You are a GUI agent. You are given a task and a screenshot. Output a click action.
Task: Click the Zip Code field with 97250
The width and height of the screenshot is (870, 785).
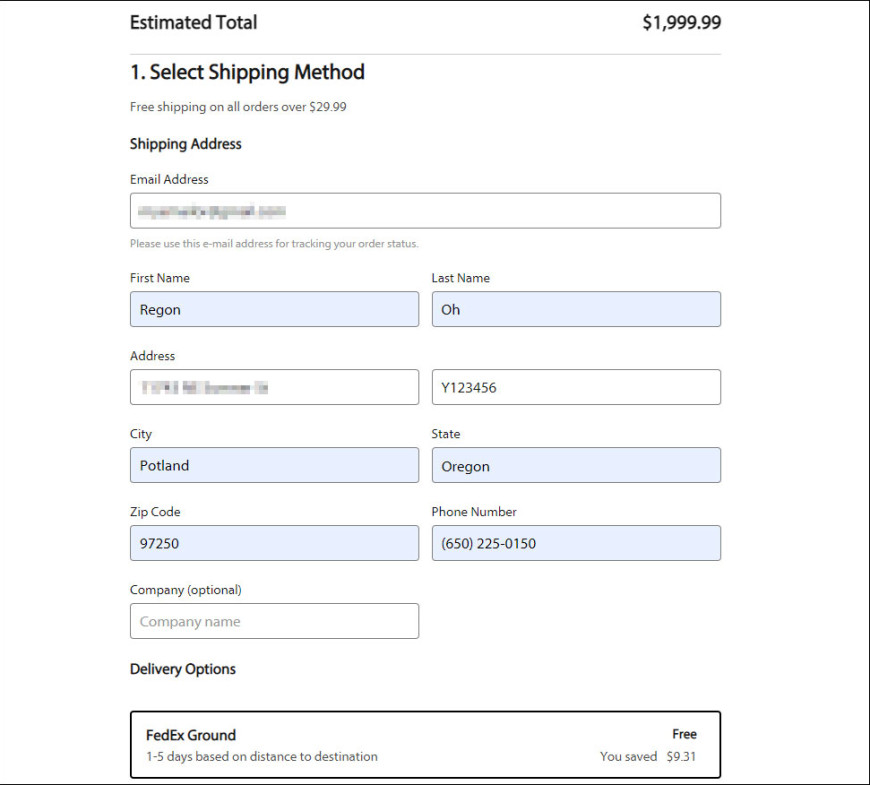point(274,543)
